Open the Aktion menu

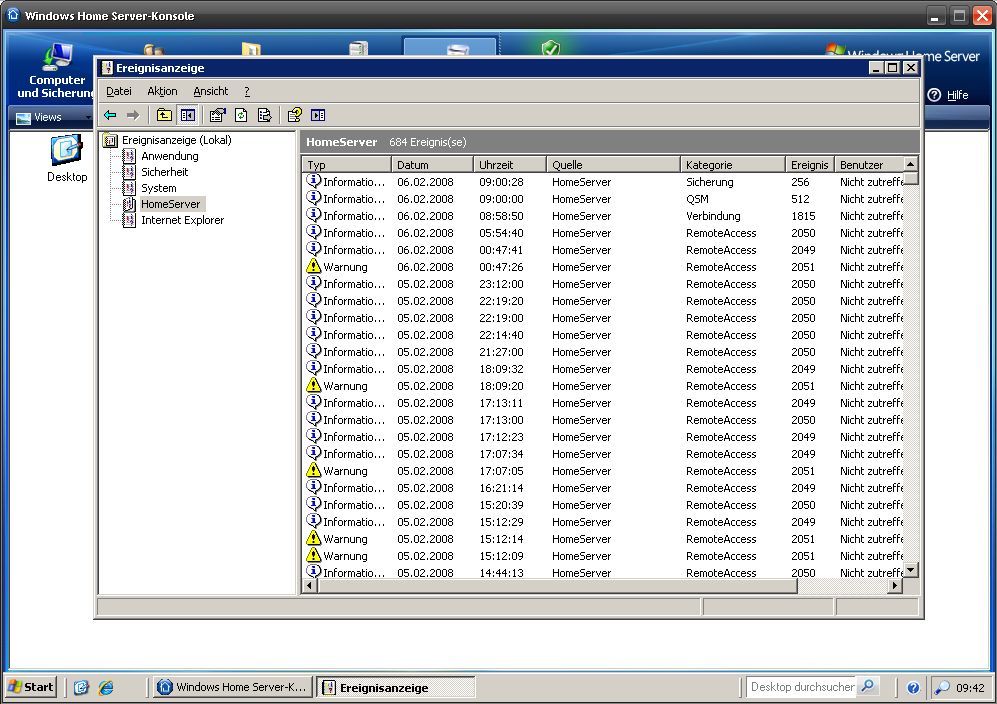pos(162,91)
